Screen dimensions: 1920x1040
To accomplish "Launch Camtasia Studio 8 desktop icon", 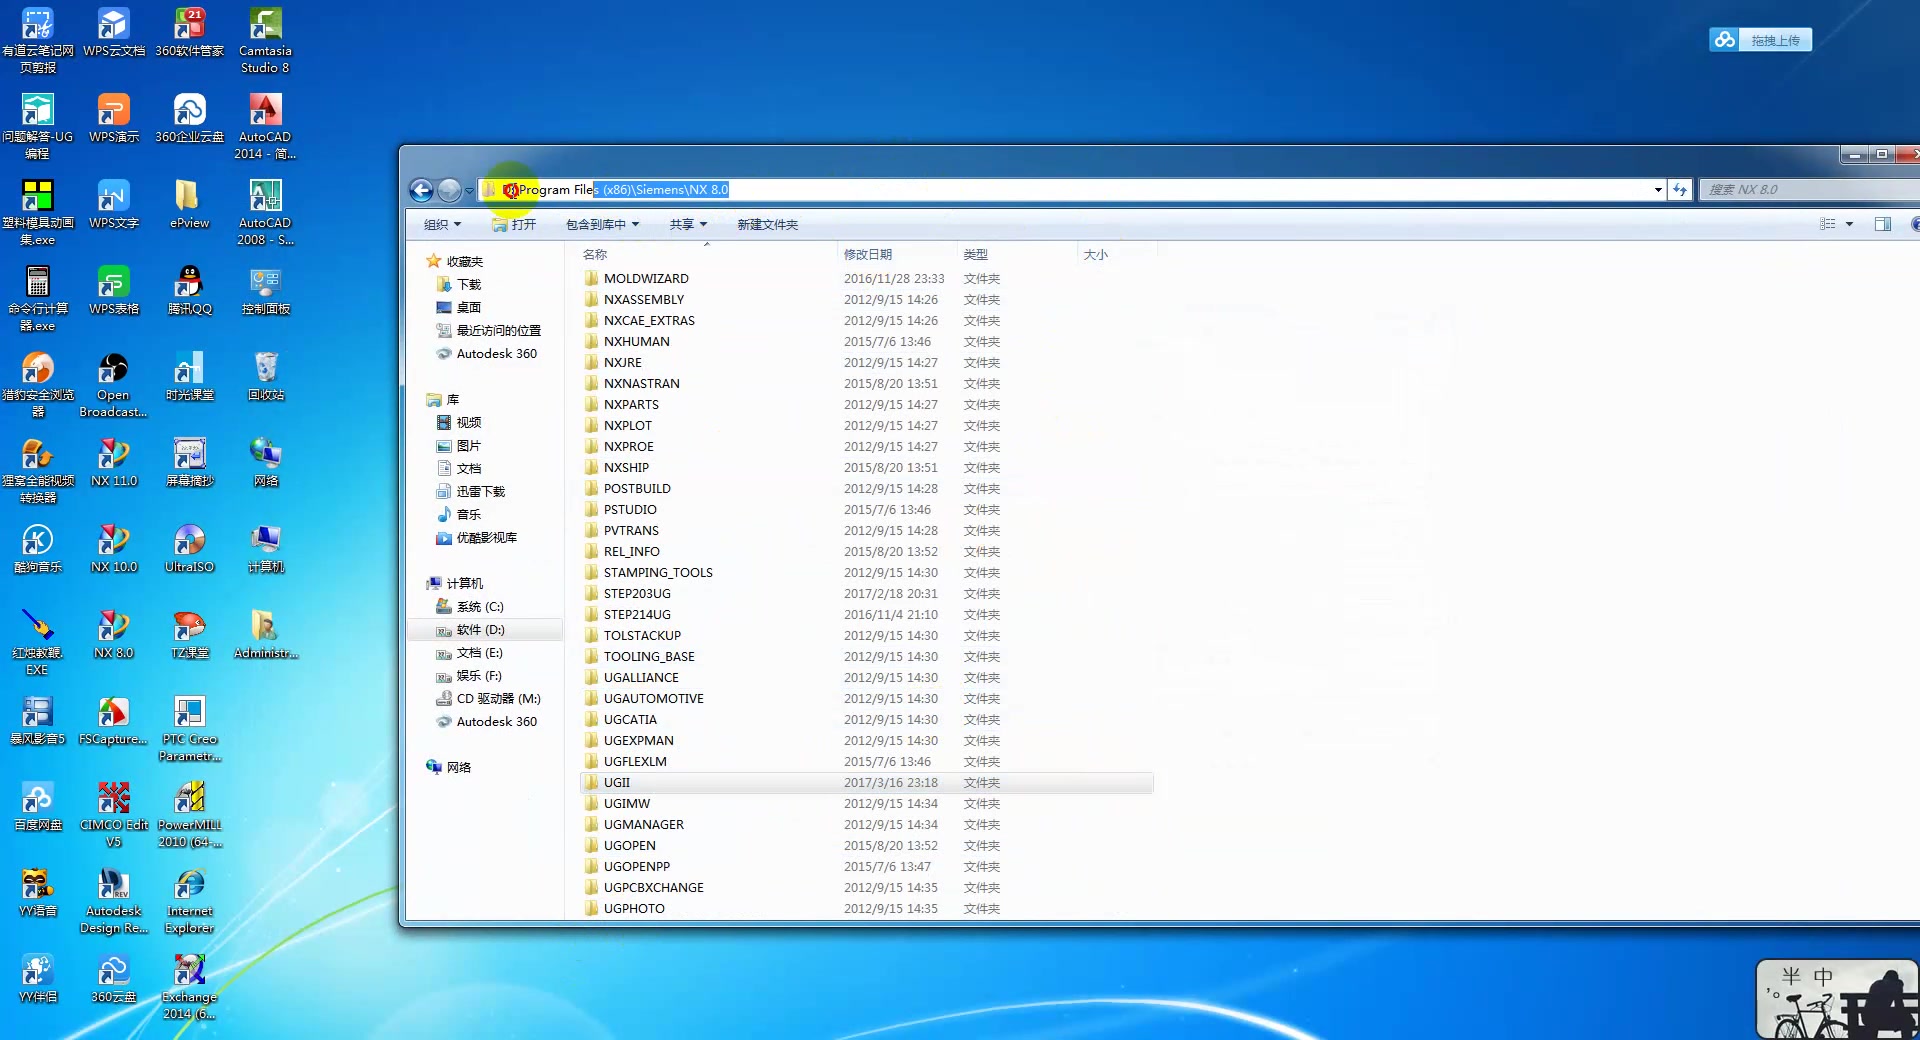I will coord(265,40).
